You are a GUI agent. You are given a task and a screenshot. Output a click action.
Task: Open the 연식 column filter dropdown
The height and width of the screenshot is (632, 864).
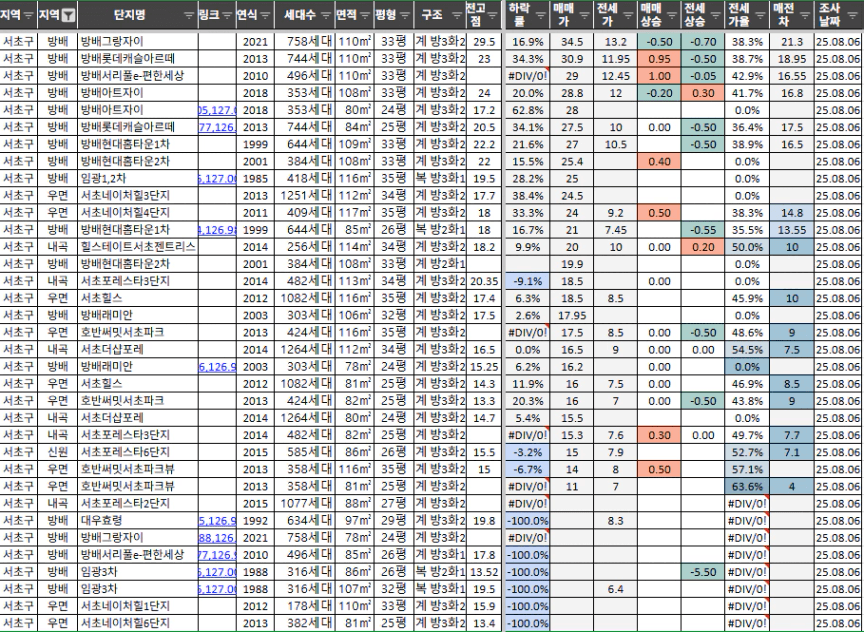(265, 15)
